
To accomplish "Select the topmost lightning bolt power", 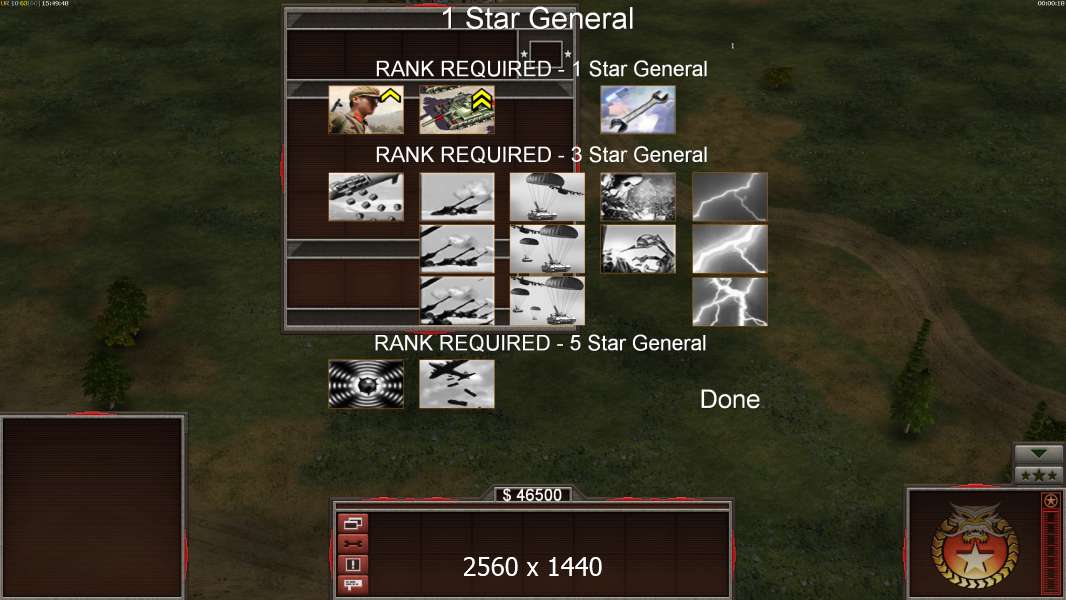I will pyautogui.click(x=729, y=197).
